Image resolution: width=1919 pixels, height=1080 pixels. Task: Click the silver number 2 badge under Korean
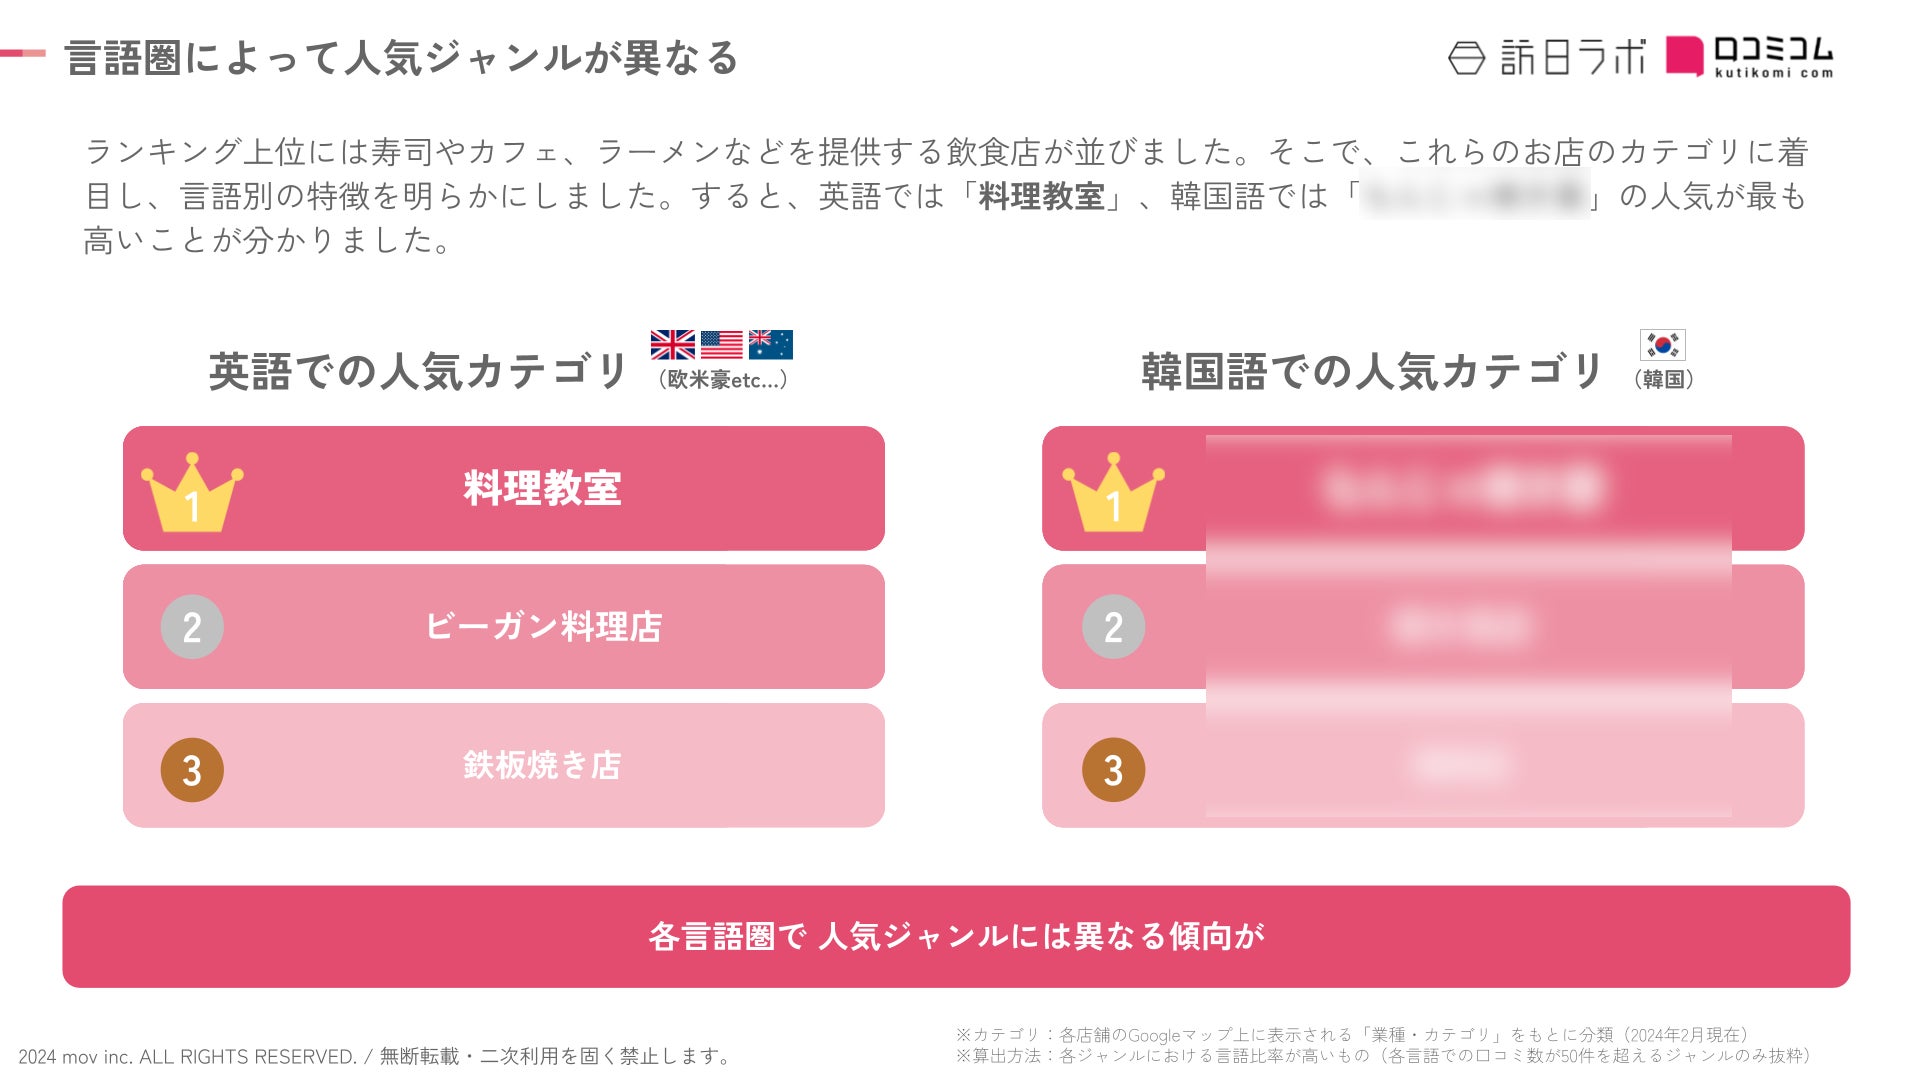[x=1112, y=627]
